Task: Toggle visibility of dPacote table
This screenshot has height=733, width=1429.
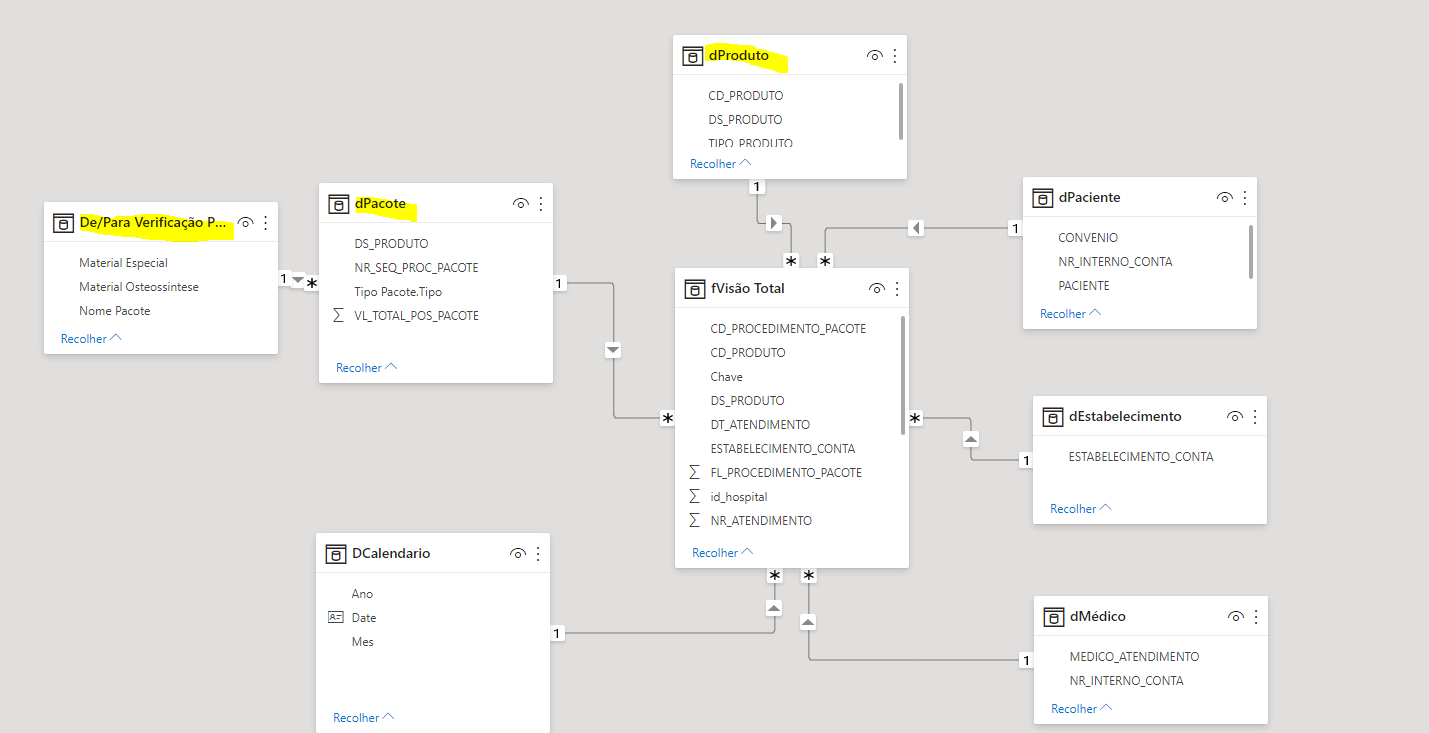Action: point(520,204)
